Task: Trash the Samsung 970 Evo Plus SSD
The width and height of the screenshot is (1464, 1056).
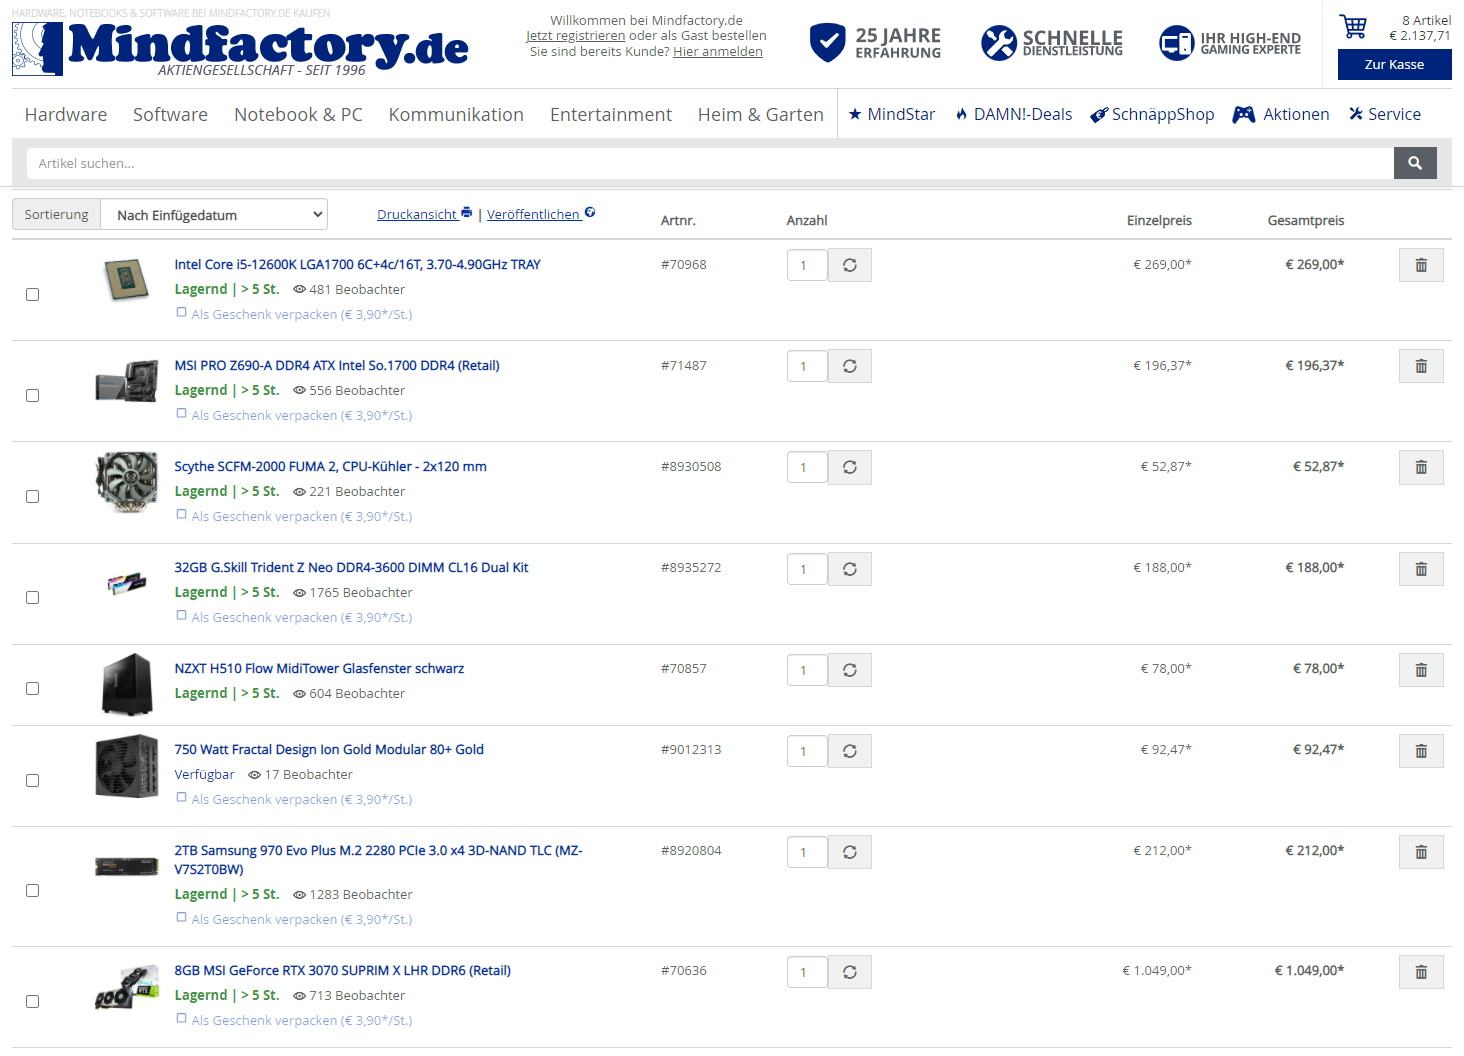Action: [x=1420, y=852]
